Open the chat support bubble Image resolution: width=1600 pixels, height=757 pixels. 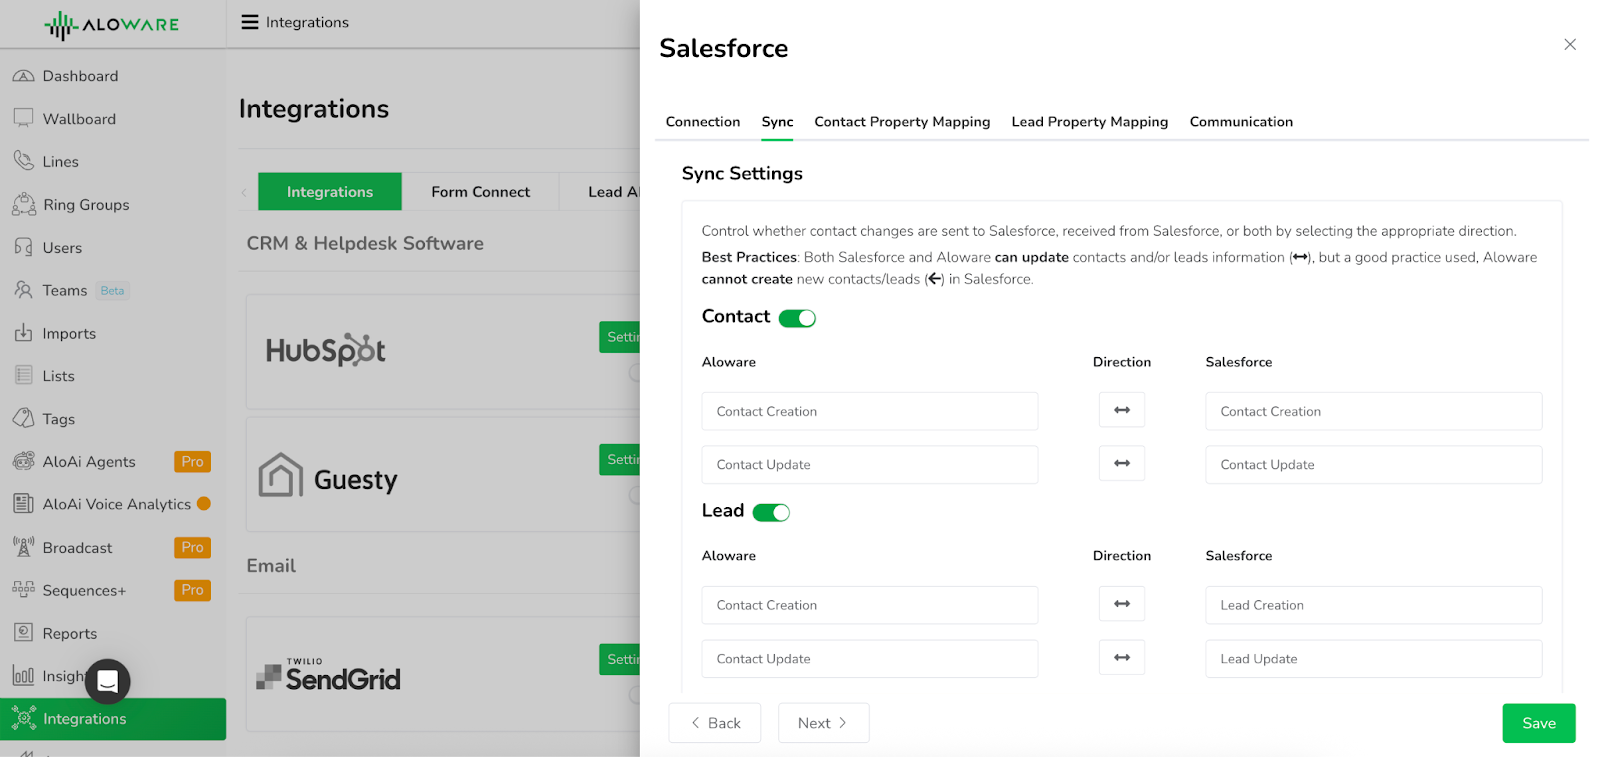(108, 682)
